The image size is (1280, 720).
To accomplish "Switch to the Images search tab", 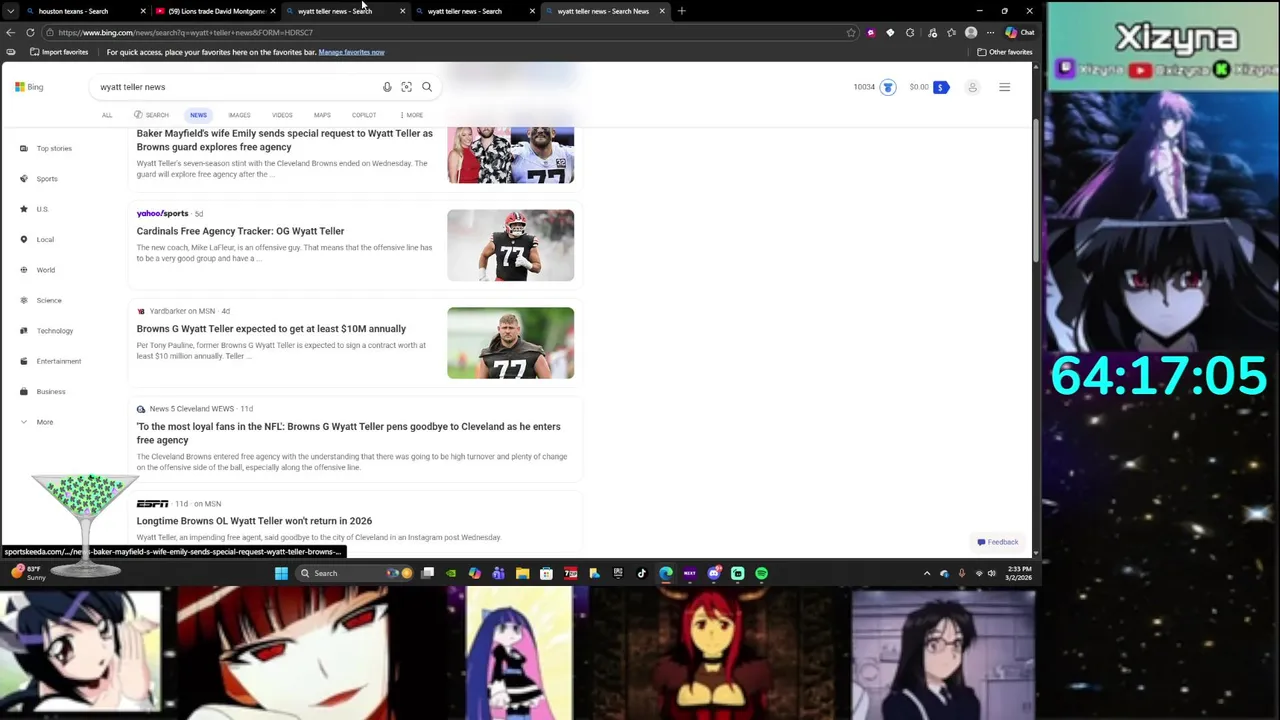I will [239, 115].
